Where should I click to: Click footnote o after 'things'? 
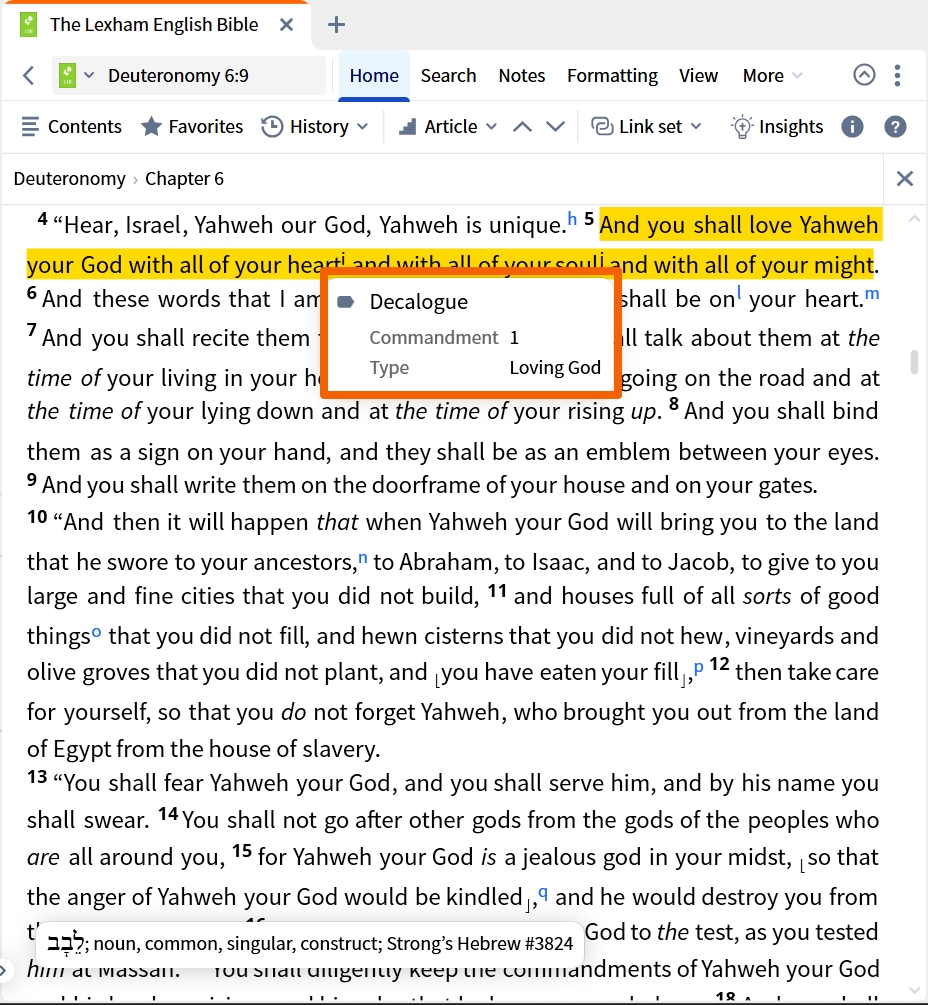click(x=96, y=633)
